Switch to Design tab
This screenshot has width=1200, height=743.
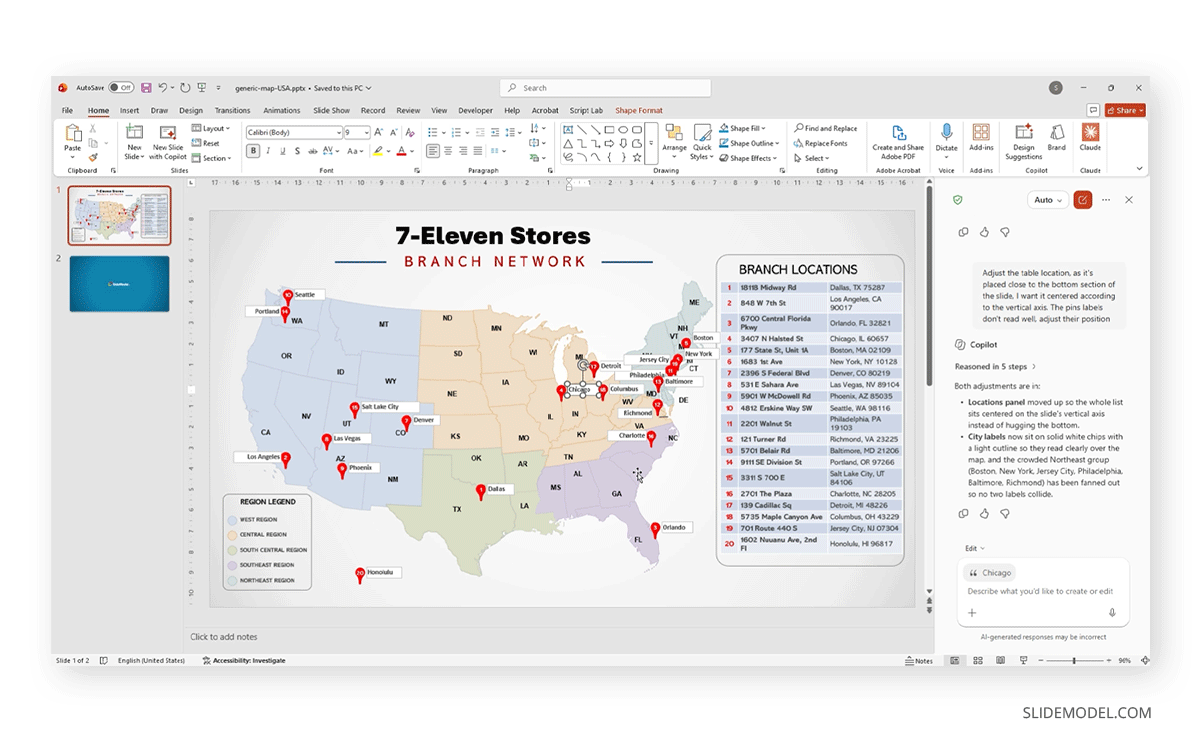click(191, 110)
